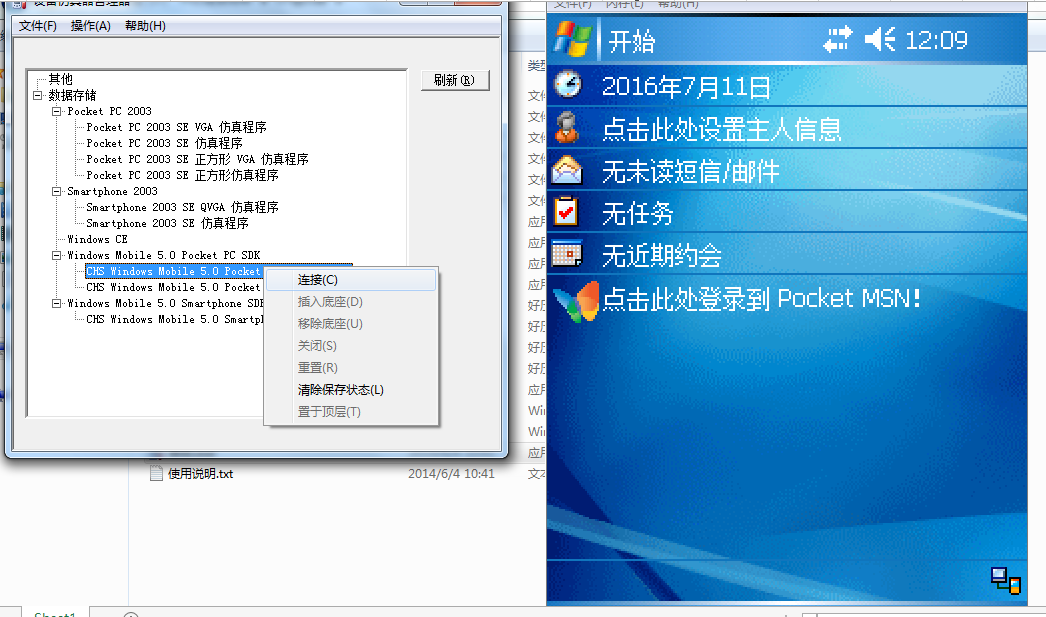
Task: Click the network computers tray icon in emulator
Action: coord(1005,580)
